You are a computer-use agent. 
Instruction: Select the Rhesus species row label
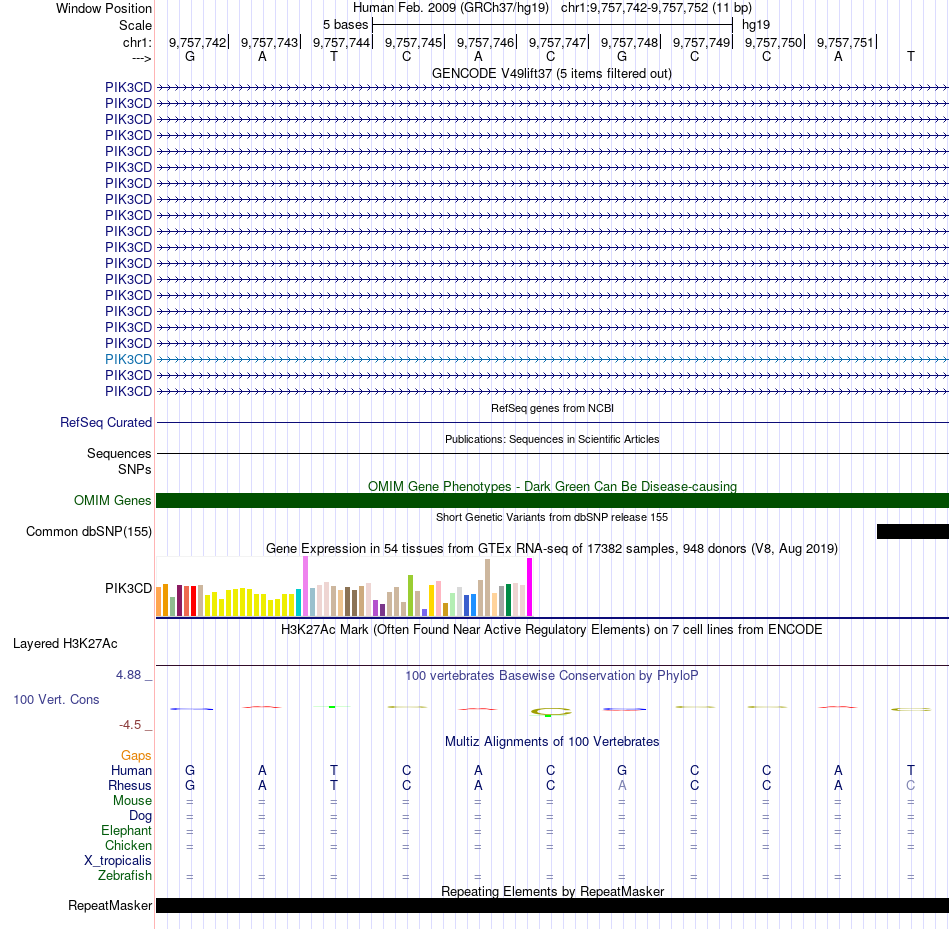(130, 785)
